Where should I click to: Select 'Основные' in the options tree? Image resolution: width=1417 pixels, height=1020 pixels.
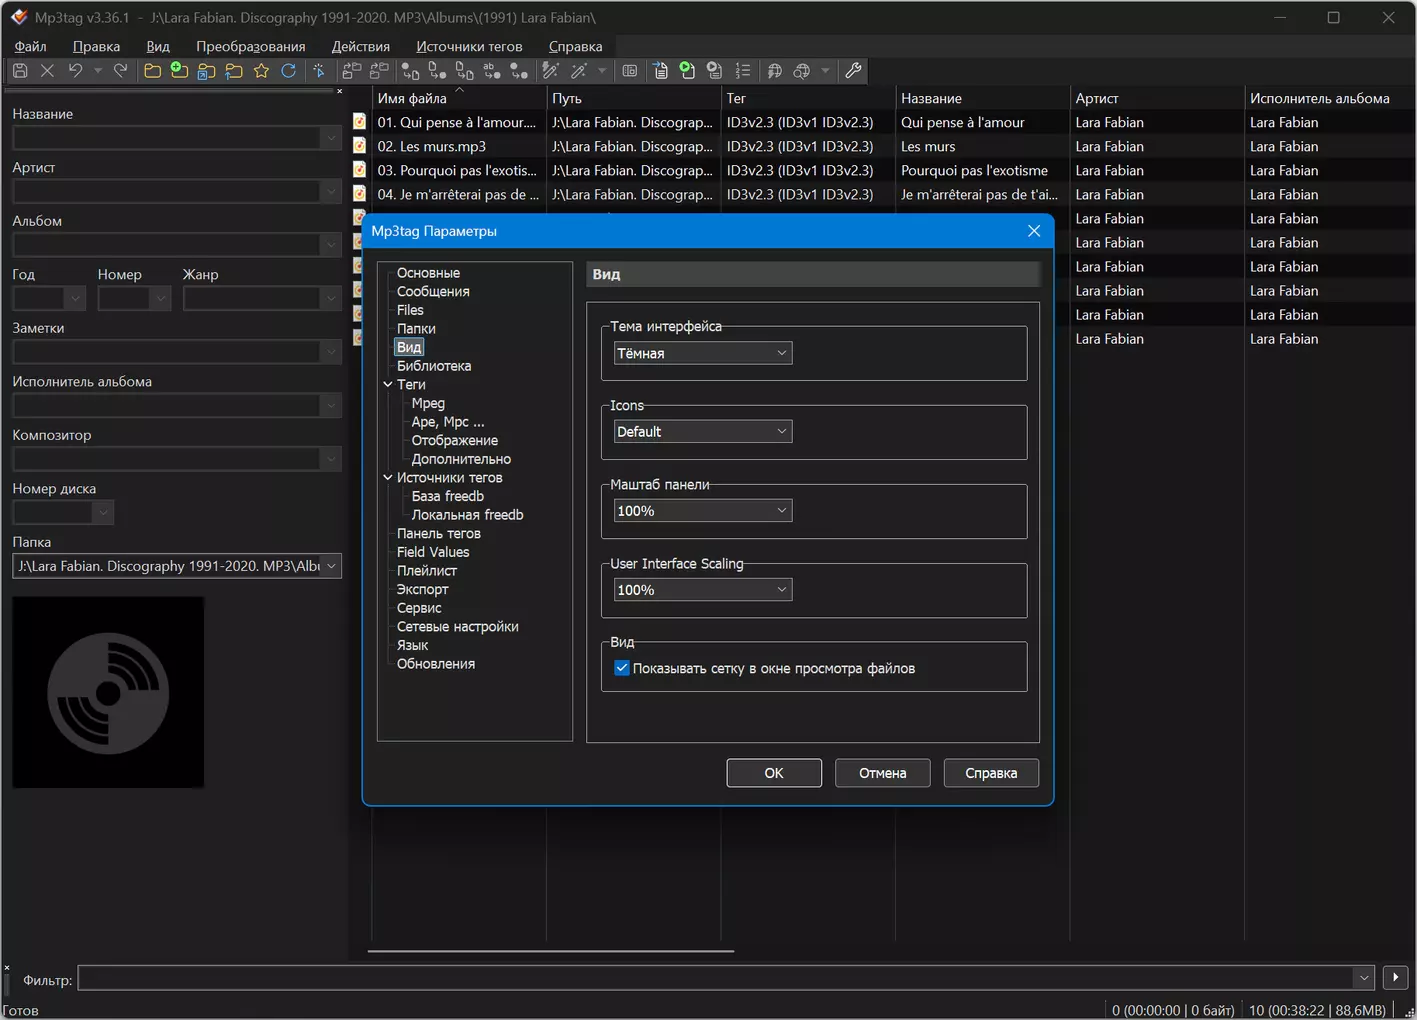(x=428, y=273)
